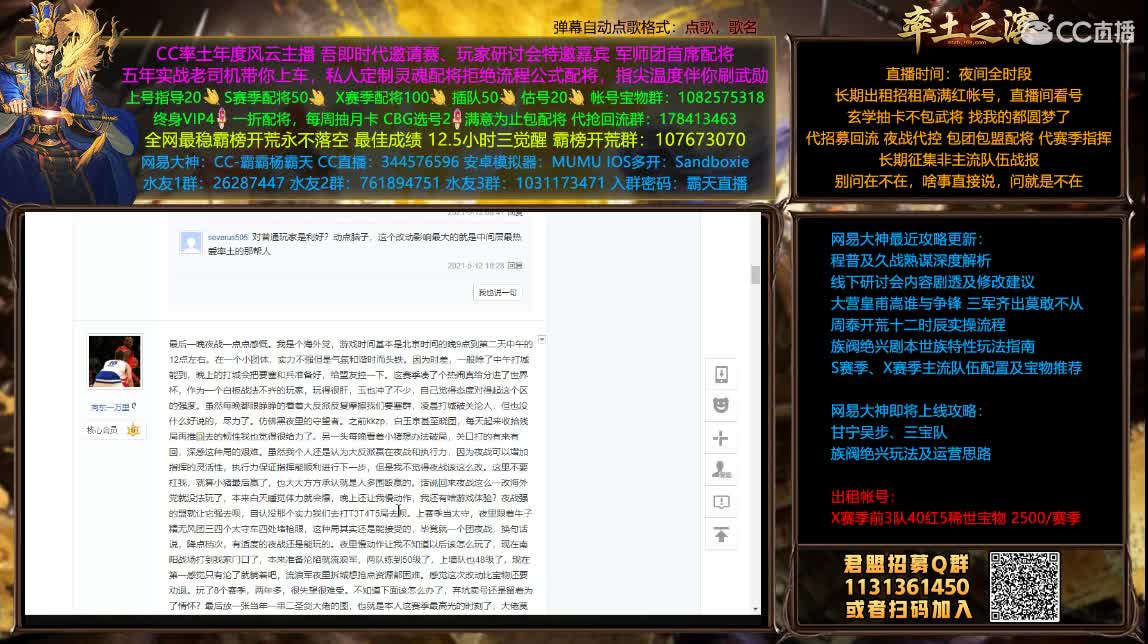
Task: Open the severus506 username link
Action: [x=228, y=237]
